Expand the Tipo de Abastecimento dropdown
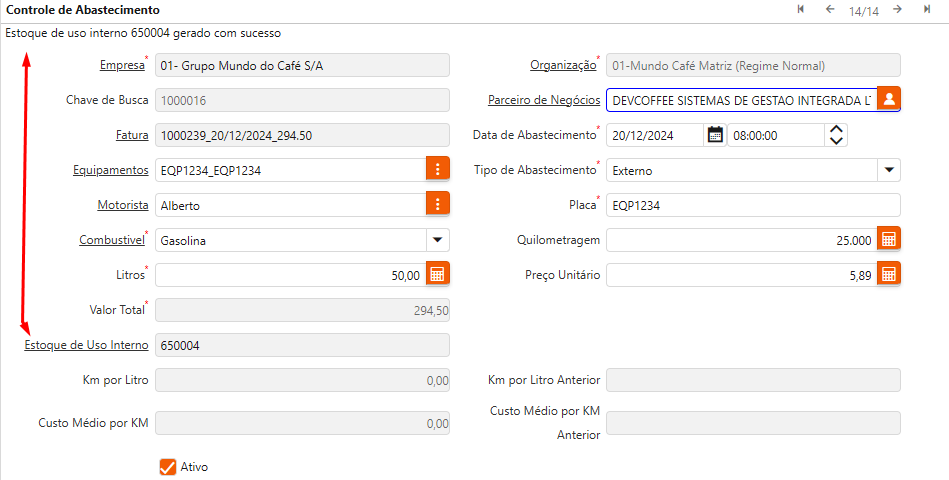The image size is (949, 480). click(x=889, y=170)
